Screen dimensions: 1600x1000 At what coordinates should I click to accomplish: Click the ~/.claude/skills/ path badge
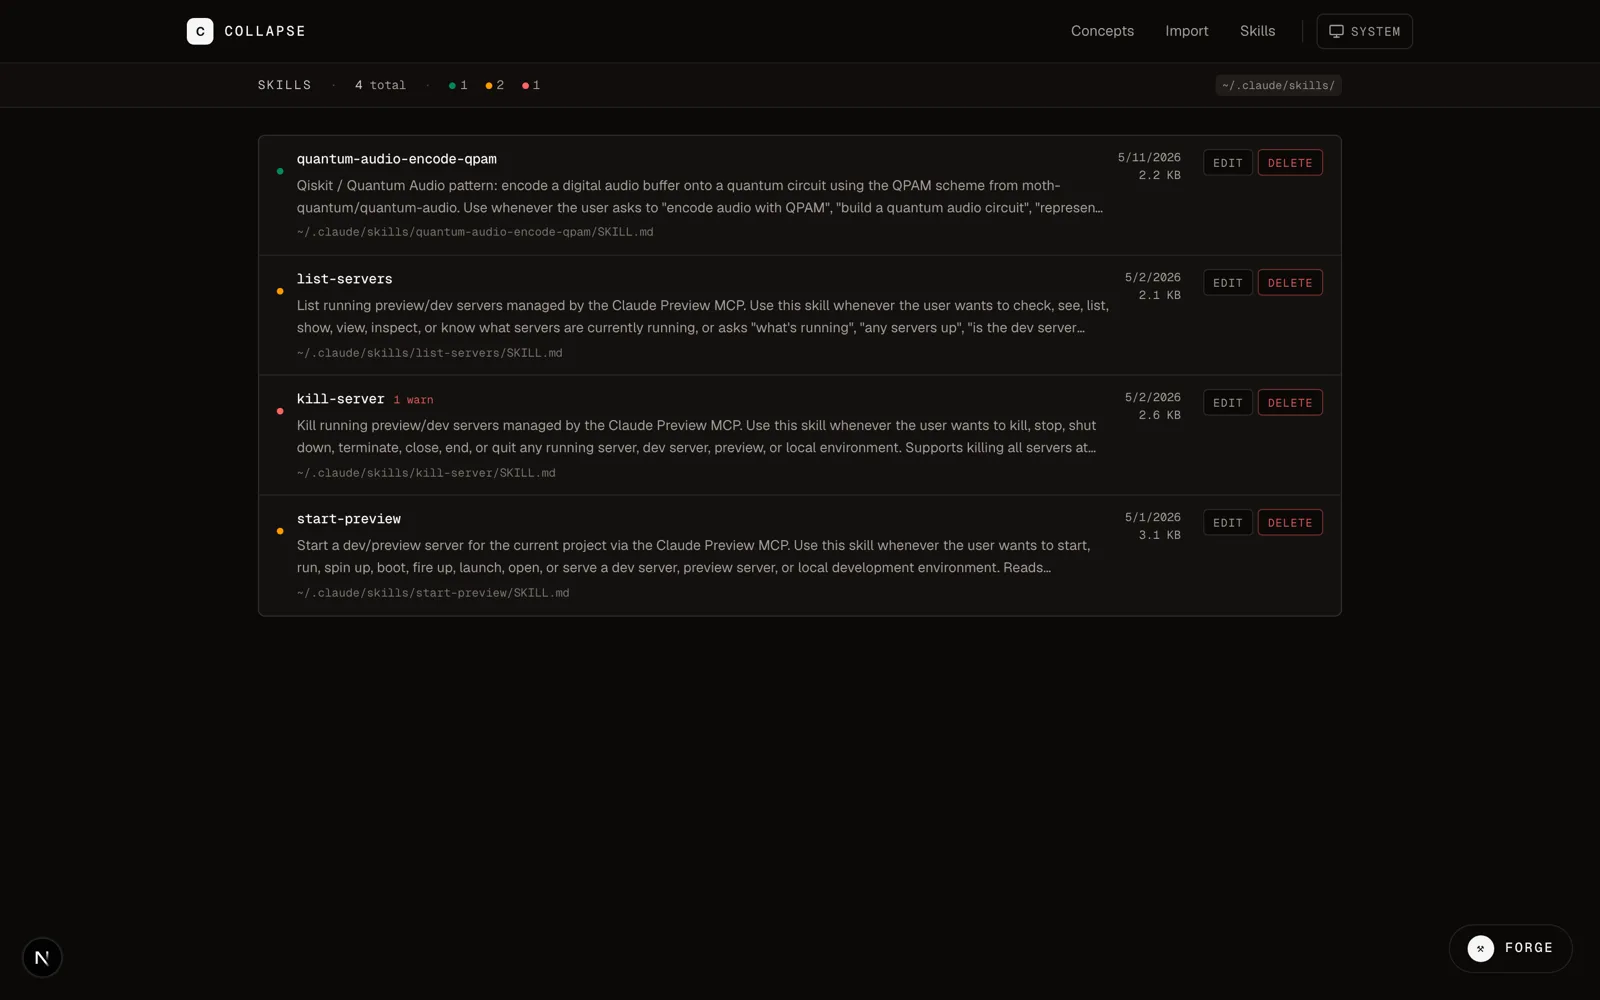click(x=1278, y=85)
